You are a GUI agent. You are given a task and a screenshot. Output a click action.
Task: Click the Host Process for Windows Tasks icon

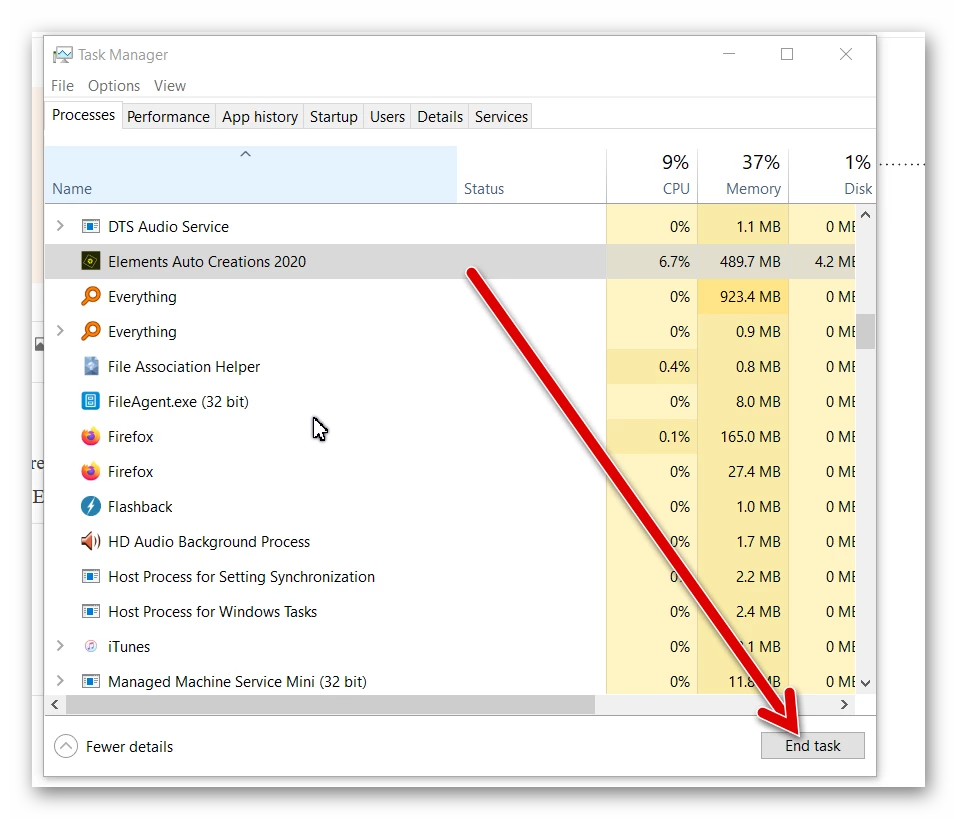tap(91, 611)
